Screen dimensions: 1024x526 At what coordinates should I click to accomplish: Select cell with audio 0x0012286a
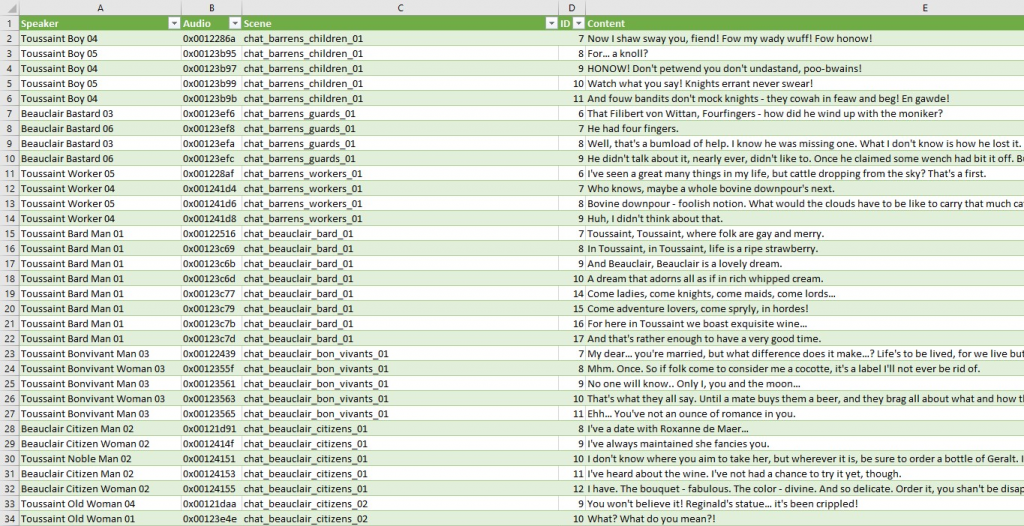[212, 39]
